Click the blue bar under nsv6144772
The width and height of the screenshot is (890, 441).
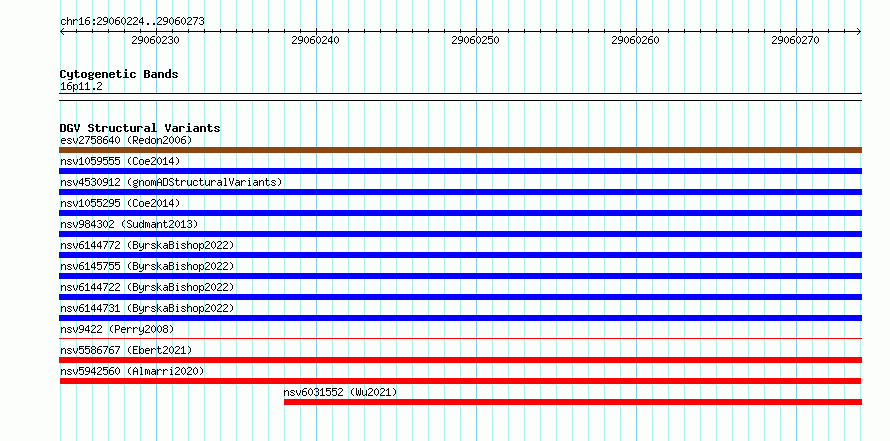pyautogui.click(x=460, y=255)
